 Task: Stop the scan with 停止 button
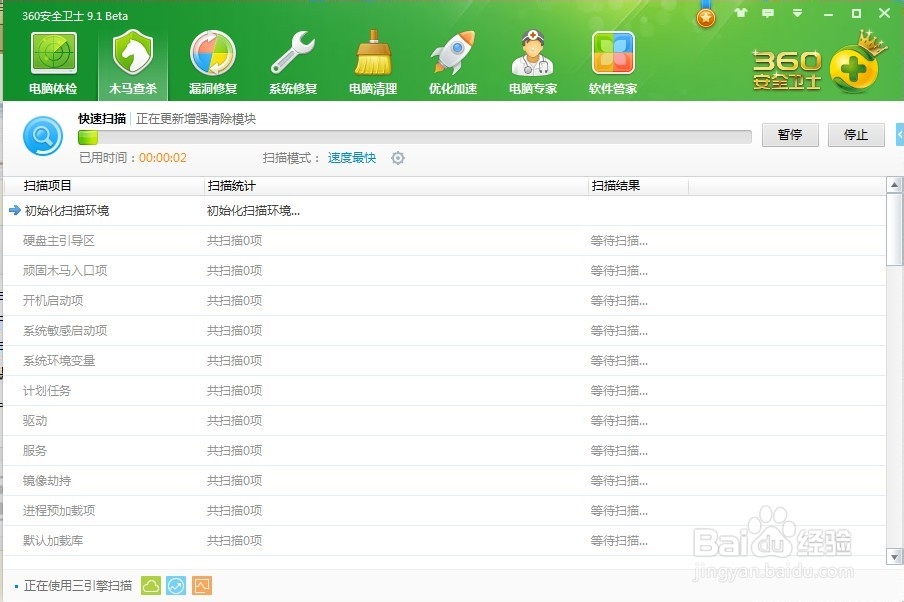(856, 135)
